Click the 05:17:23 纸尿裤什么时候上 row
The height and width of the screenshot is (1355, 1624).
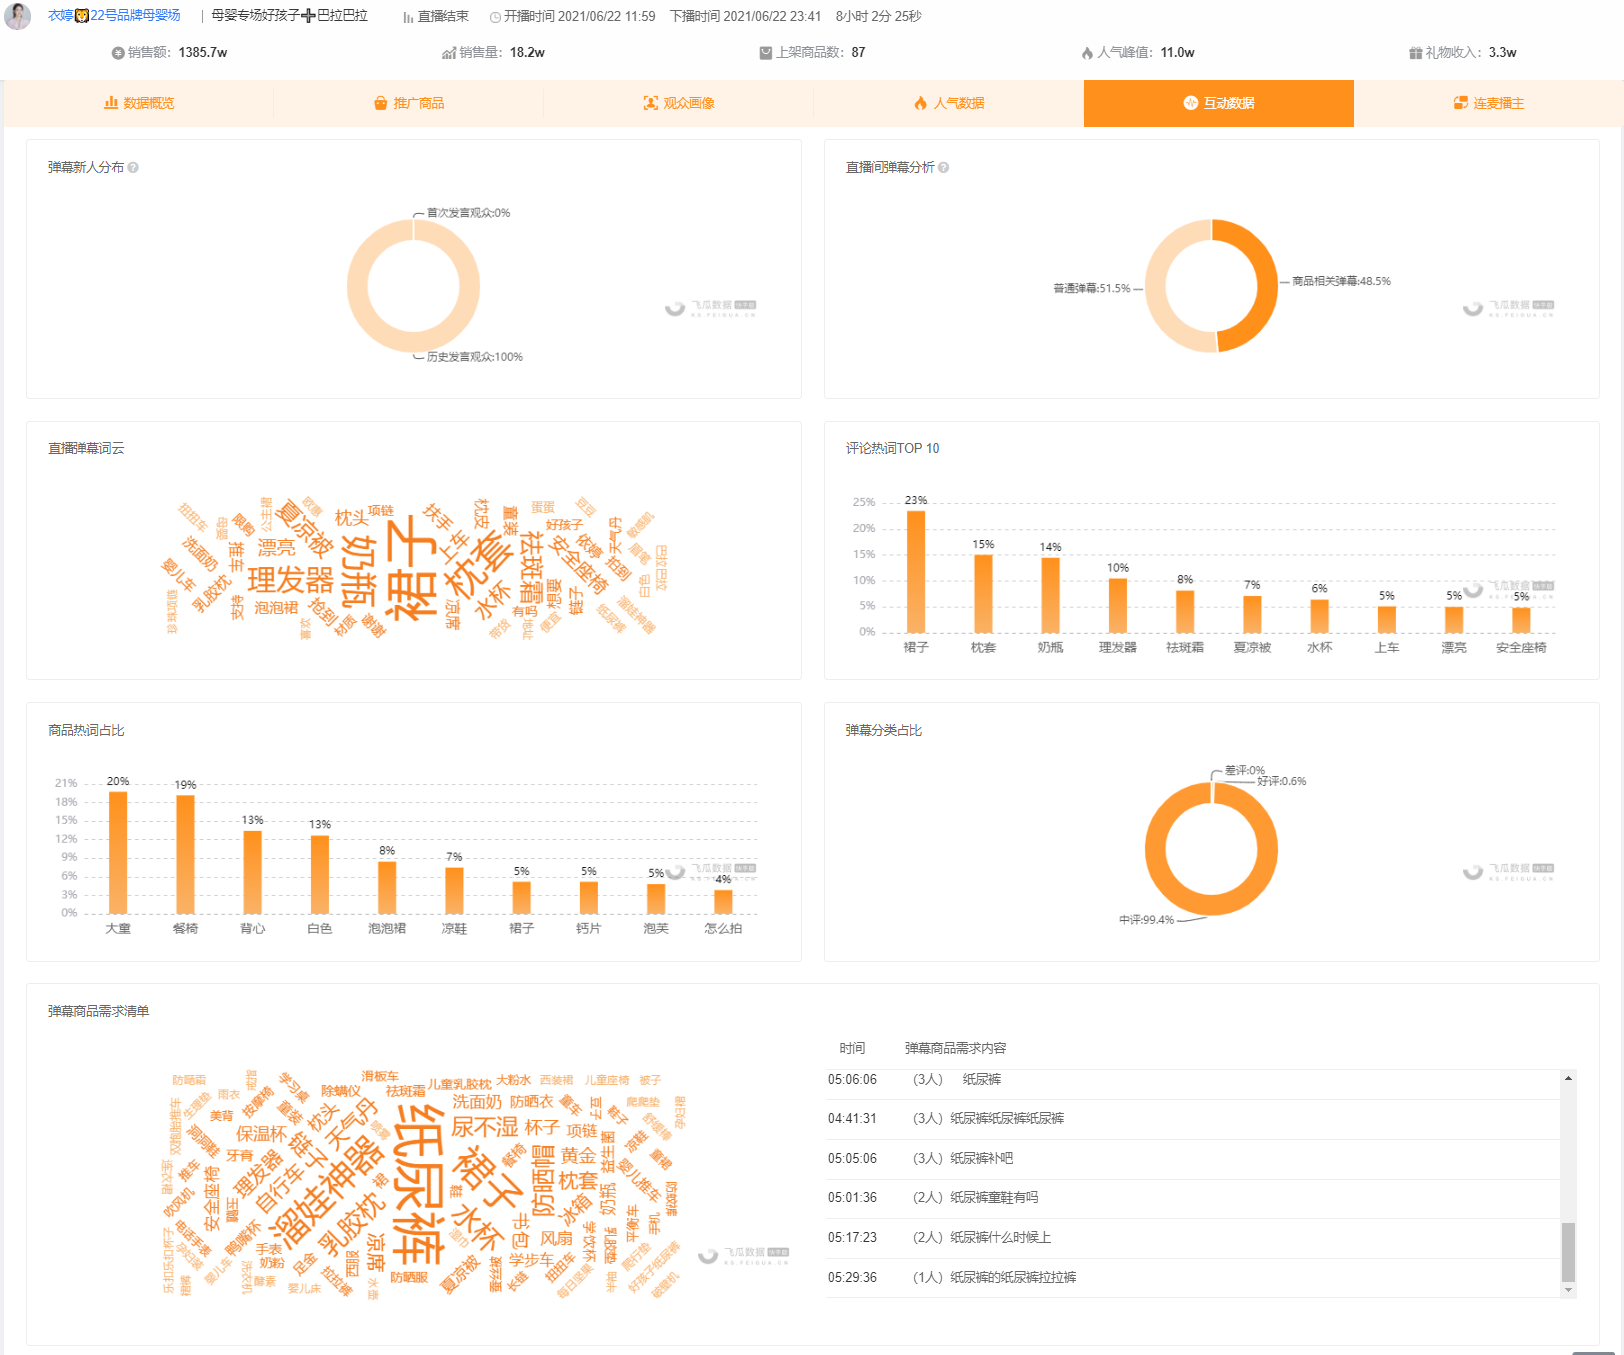(1193, 1238)
